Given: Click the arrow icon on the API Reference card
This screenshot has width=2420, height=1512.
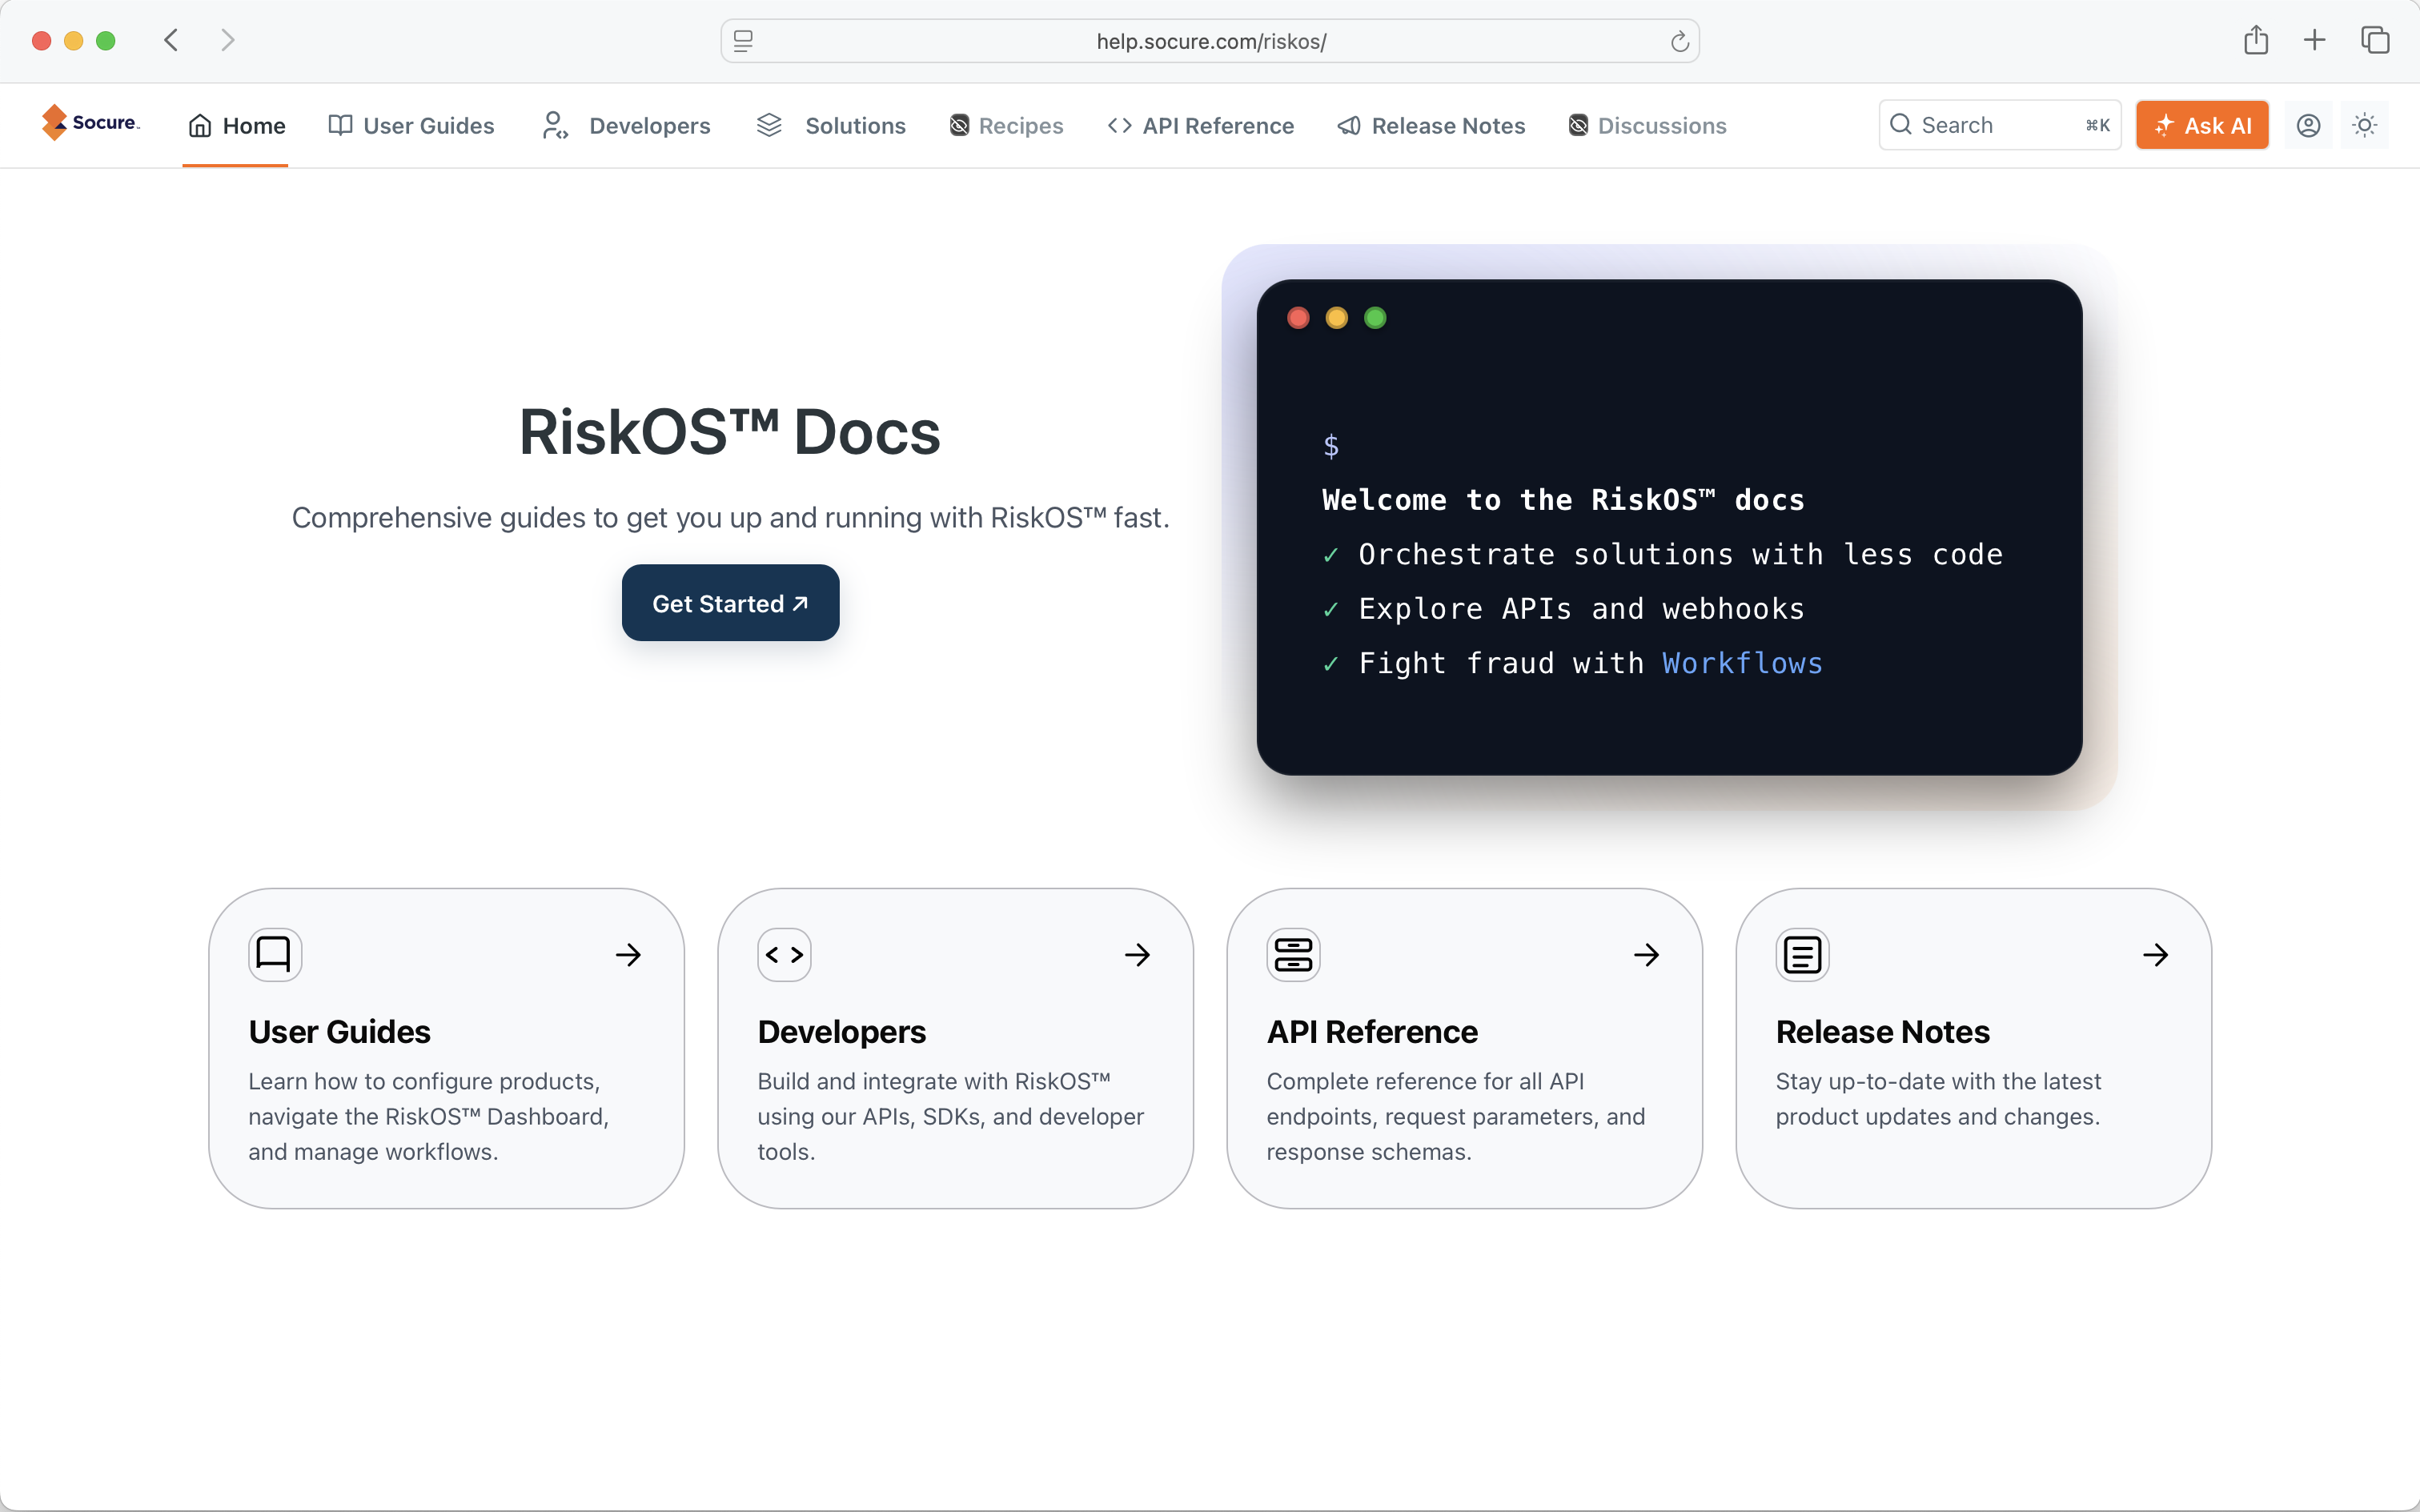Looking at the screenshot, I should [1647, 954].
